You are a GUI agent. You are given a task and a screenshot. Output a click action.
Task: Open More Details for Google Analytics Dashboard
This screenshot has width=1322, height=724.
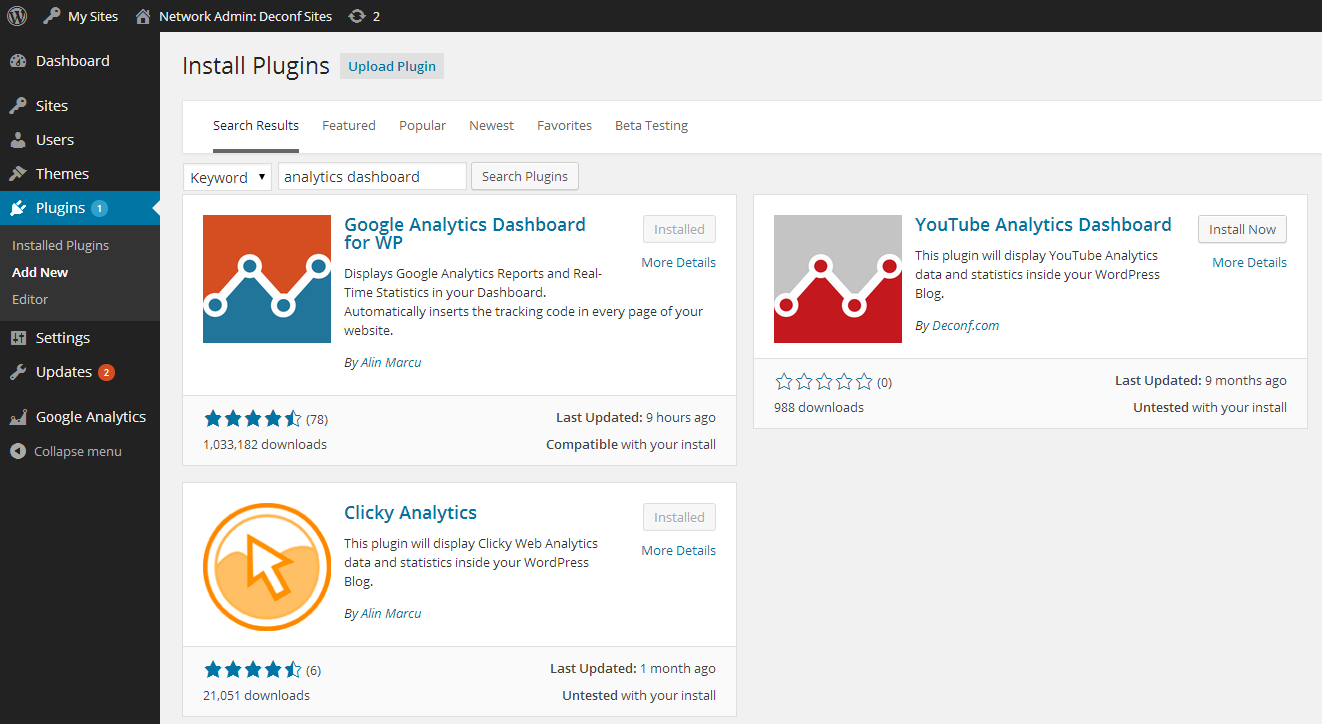[x=678, y=262]
